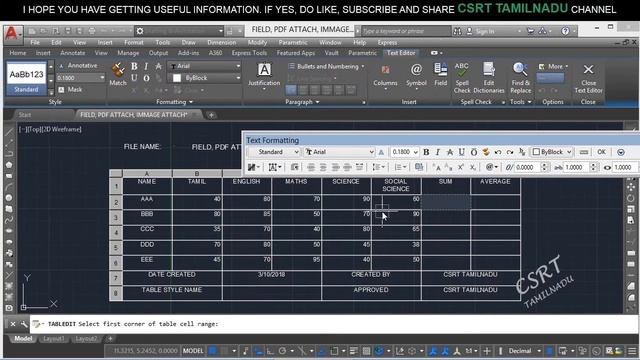Screen dimensions: 640x360
Task: Click the MODEL status bar button
Action: (x=193, y=351)
